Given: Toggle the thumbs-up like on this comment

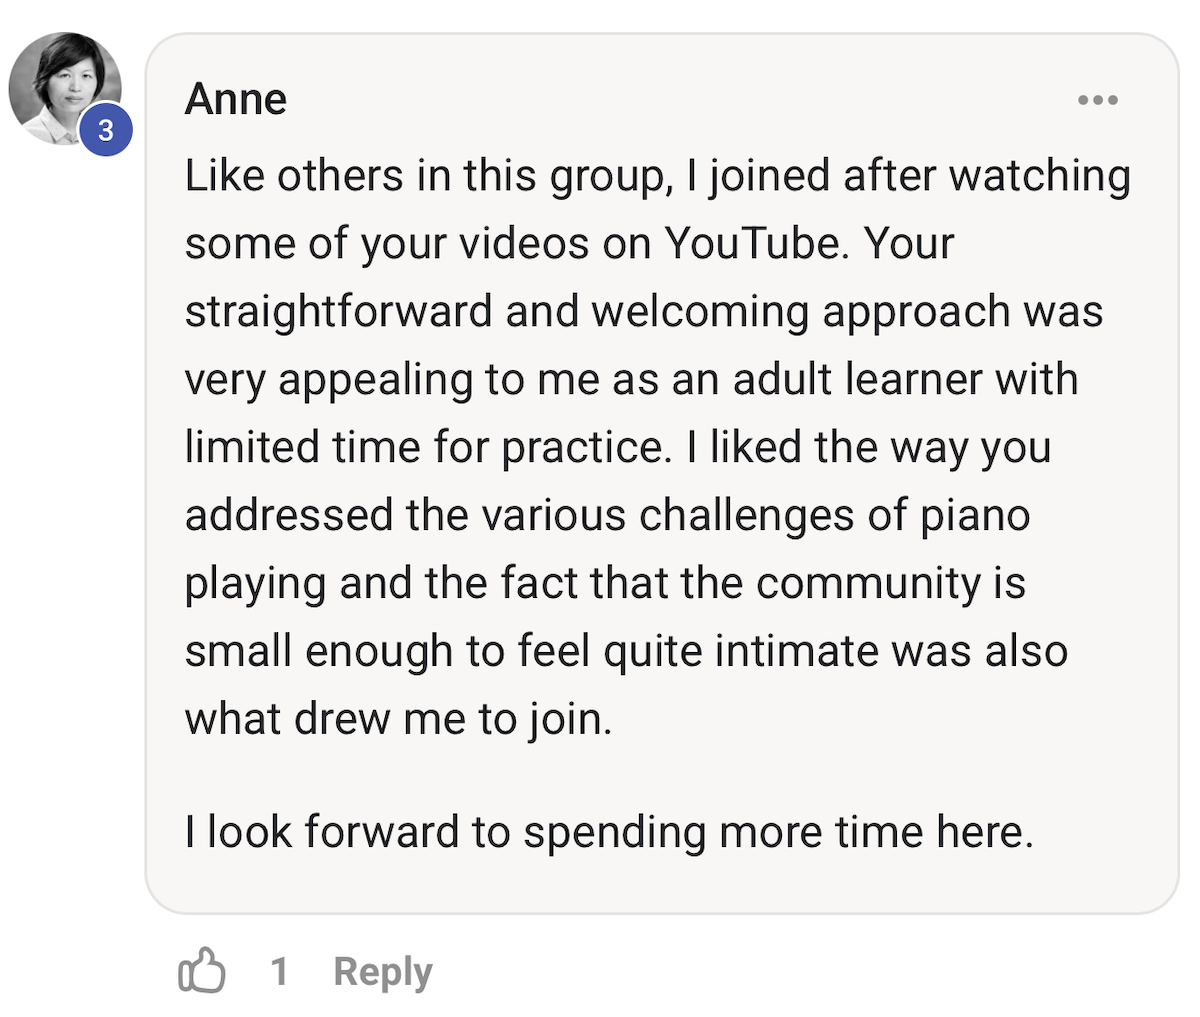Looking at the screenshot, I should (201, 970).
